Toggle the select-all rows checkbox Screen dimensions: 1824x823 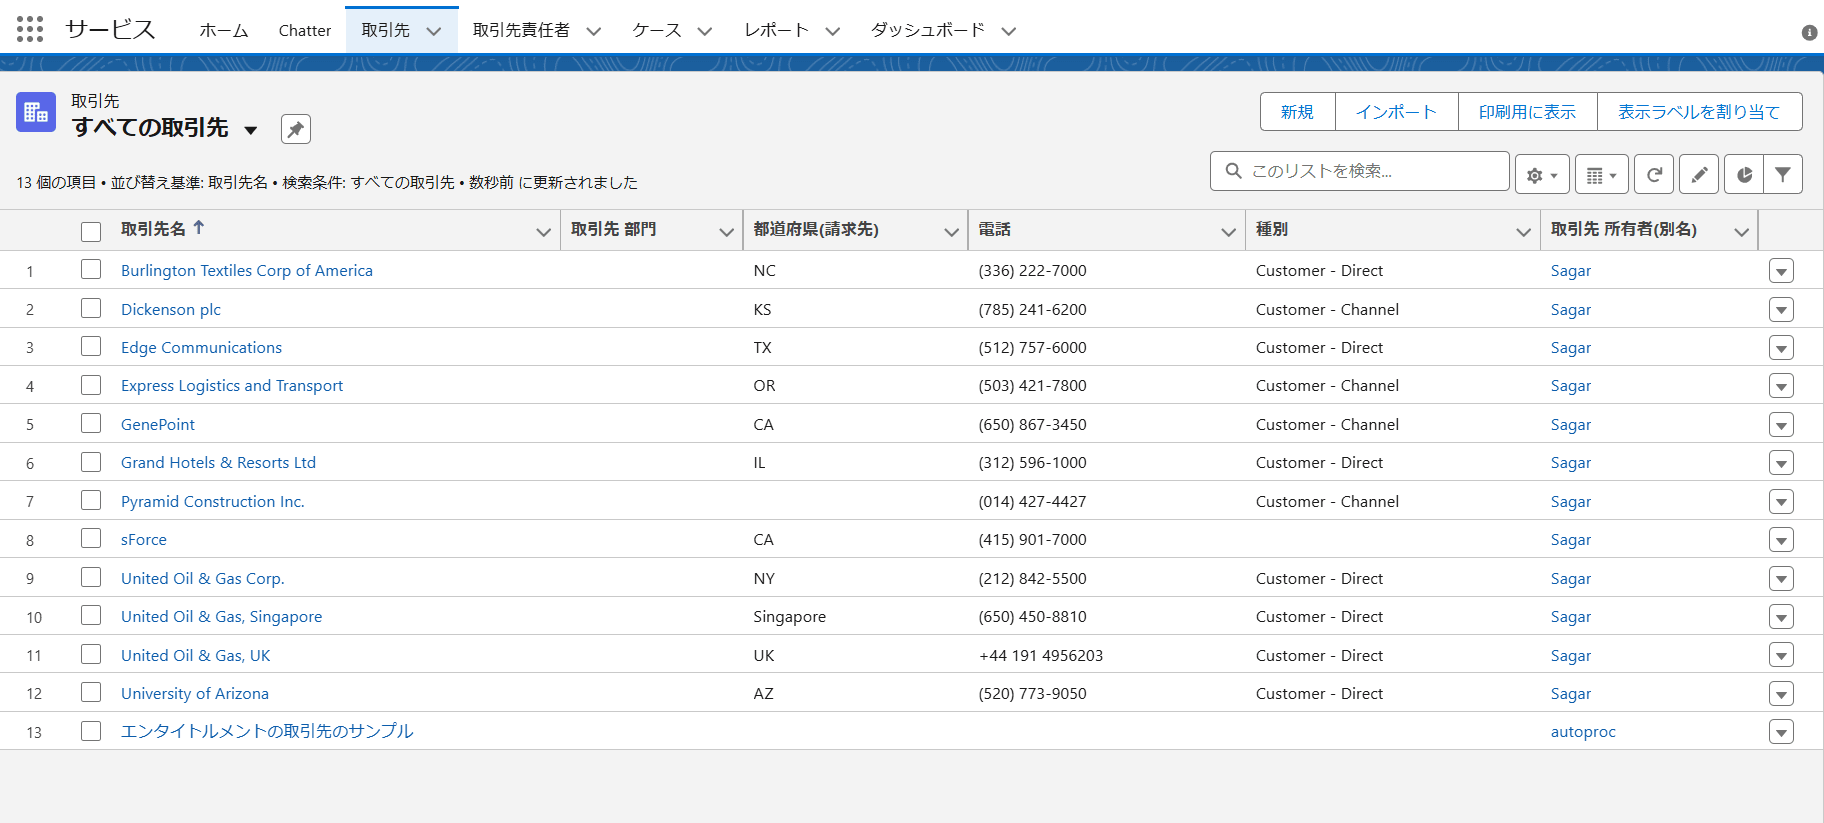click(x=91, y=232)
